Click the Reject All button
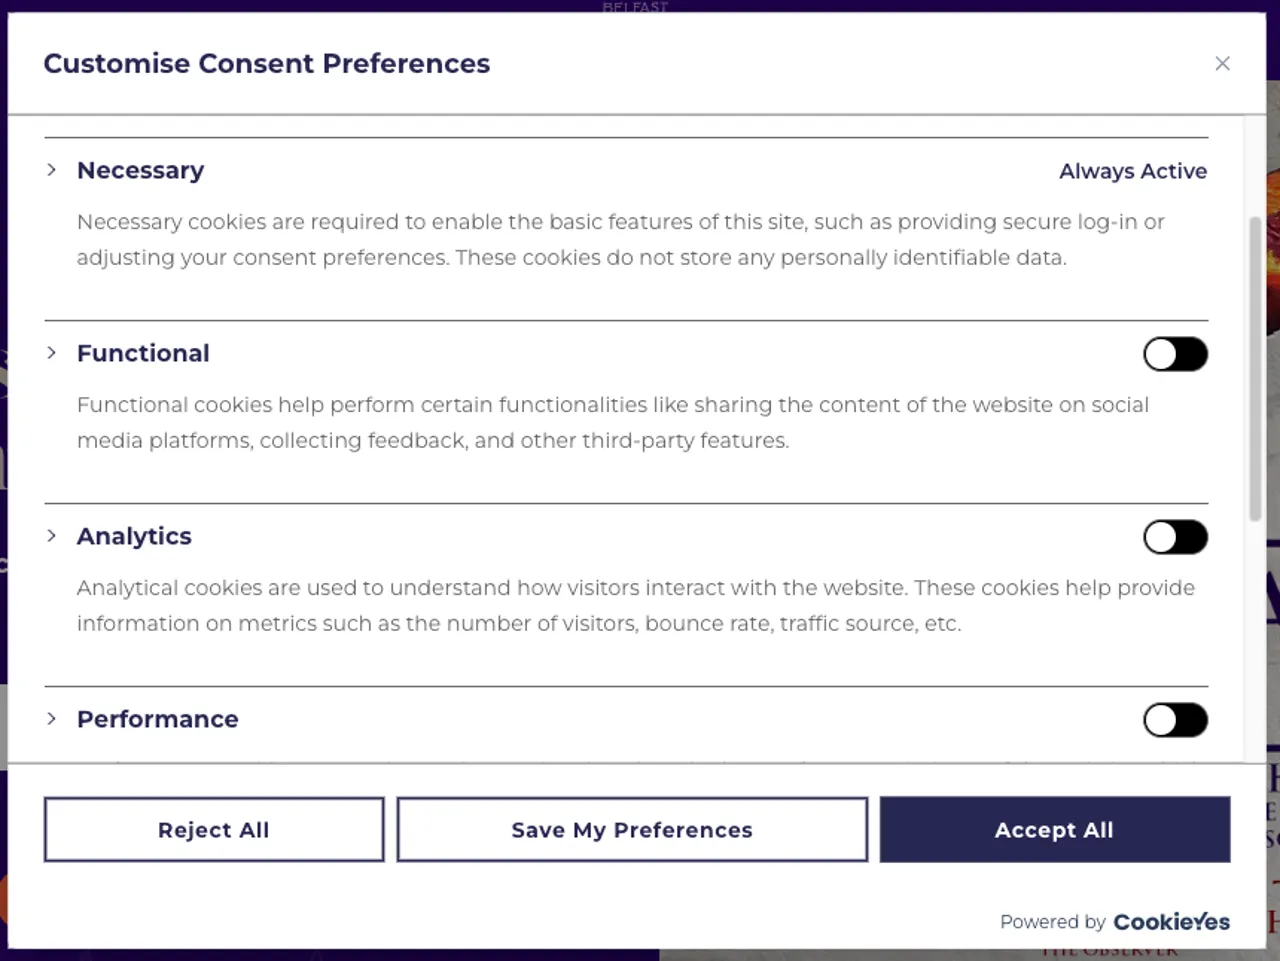 click(214, 830)
